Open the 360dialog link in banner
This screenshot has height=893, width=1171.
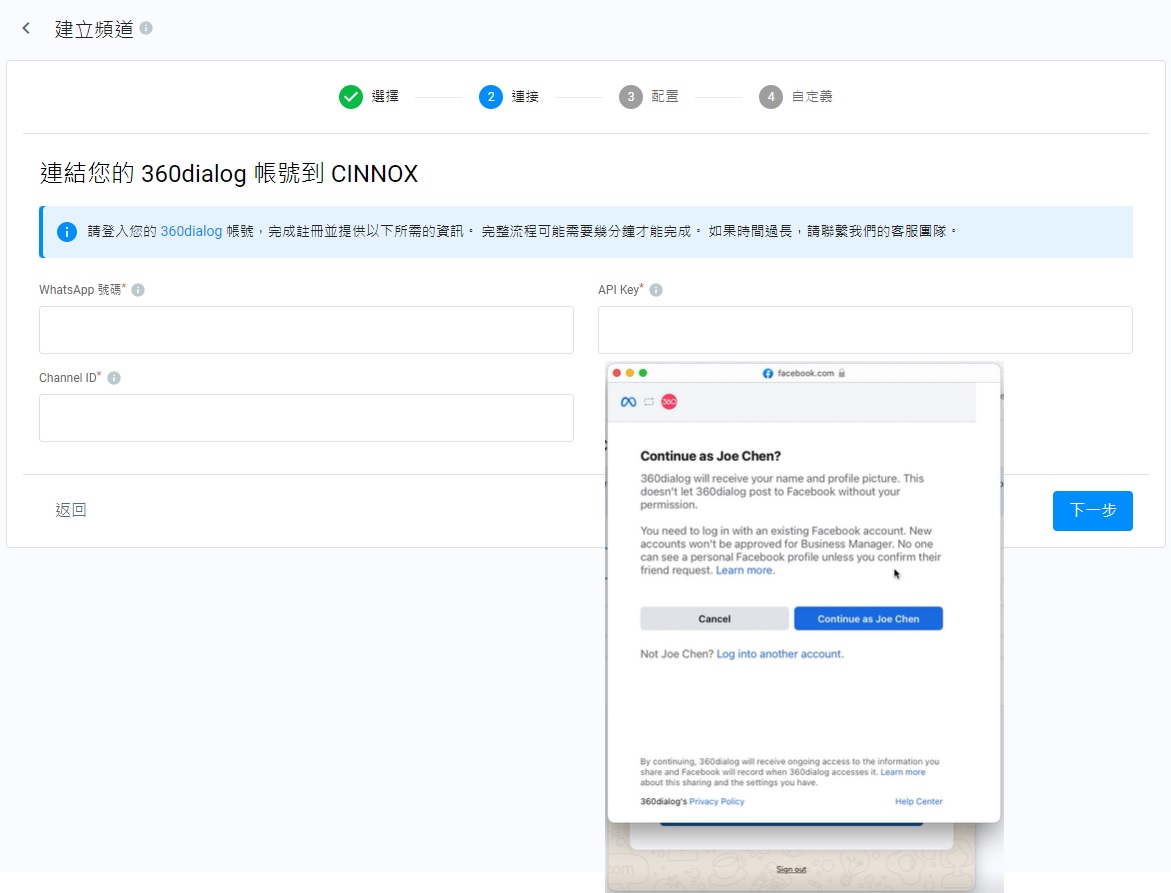coord(191,231)
